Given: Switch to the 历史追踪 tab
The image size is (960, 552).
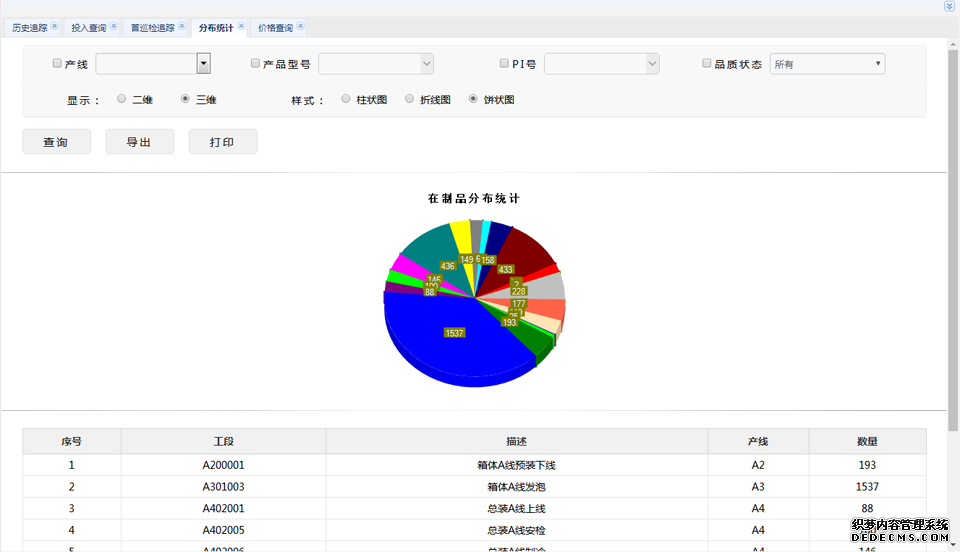Looking at the screenshot, I should pyautogui.click(x=29, y=28).
